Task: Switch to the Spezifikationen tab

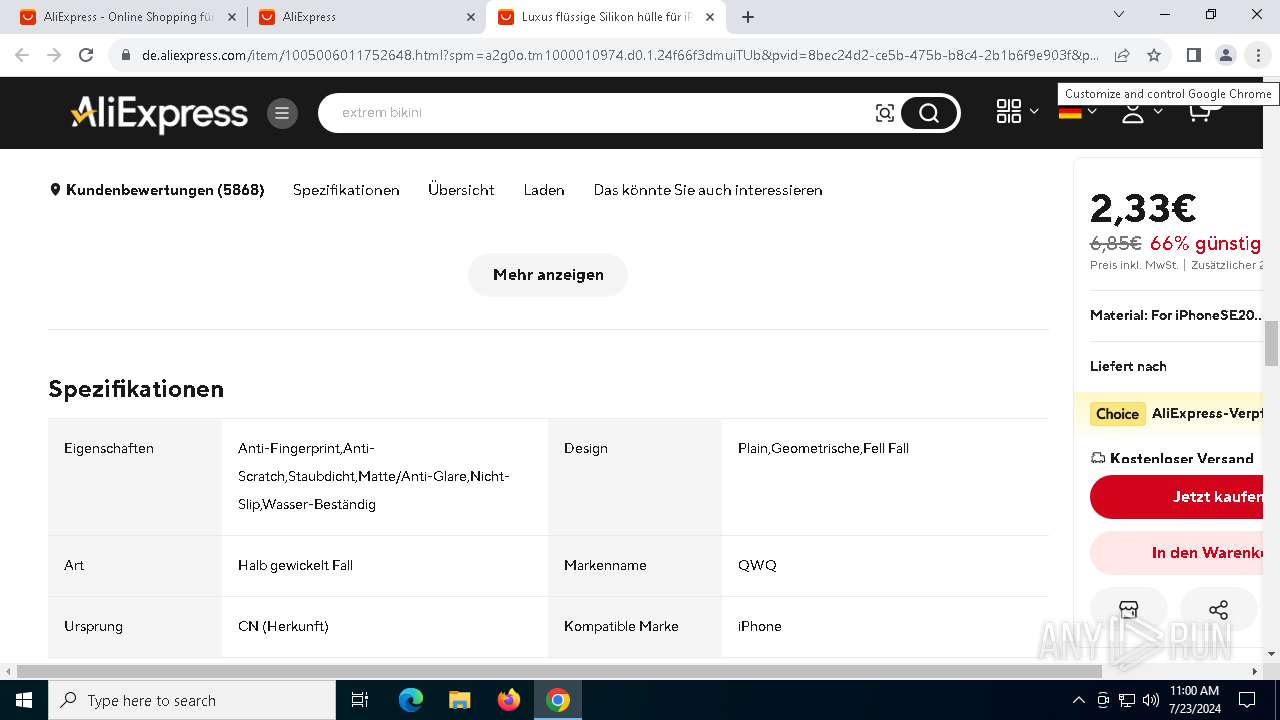Action: (346, 190)
